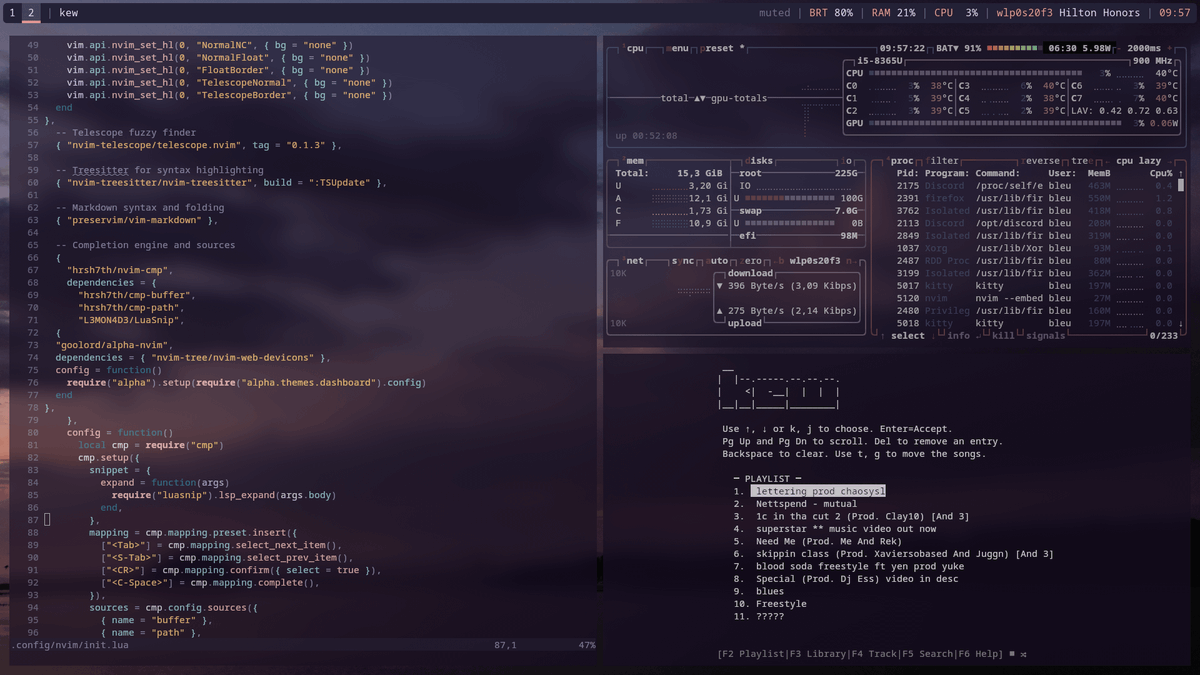The width and height of the screenshot is (1200, 675).
Task: Toggle 'auto' scaling in btop net box
Action: click(719, 261)
